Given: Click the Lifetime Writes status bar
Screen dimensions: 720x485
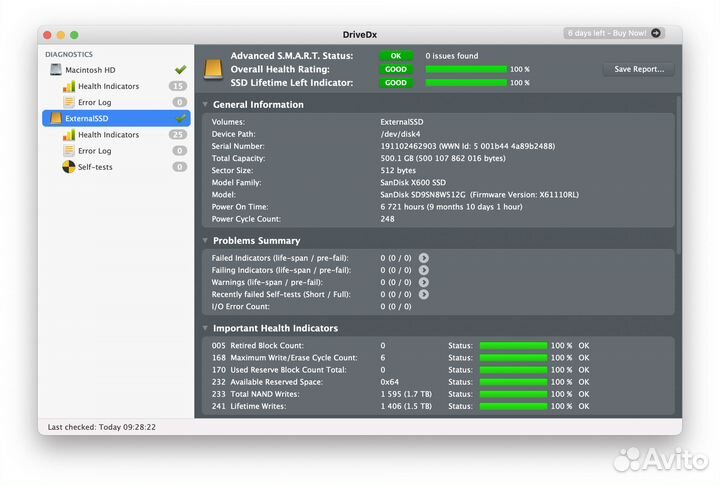Looking at the screenshot, I should [x=513, y=406].
